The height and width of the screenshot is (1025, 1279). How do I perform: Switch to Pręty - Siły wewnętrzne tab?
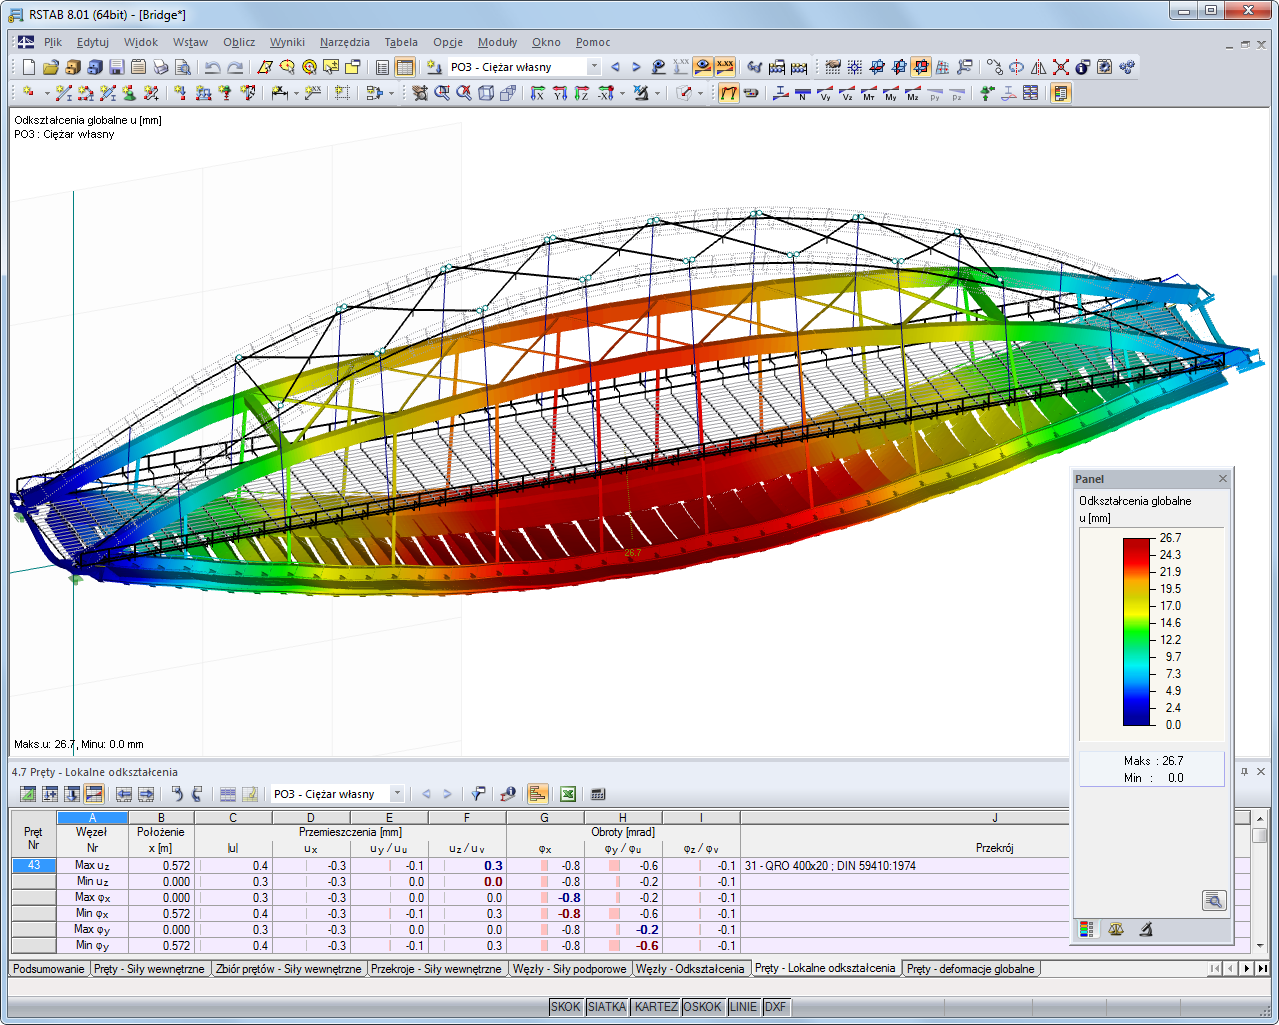click(x=149, y=969)
